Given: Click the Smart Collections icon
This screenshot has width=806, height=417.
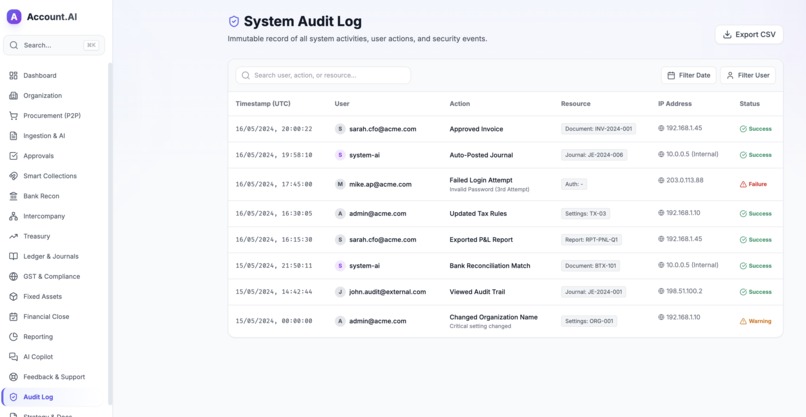Looking at the screenshot, I should point(13,176).
